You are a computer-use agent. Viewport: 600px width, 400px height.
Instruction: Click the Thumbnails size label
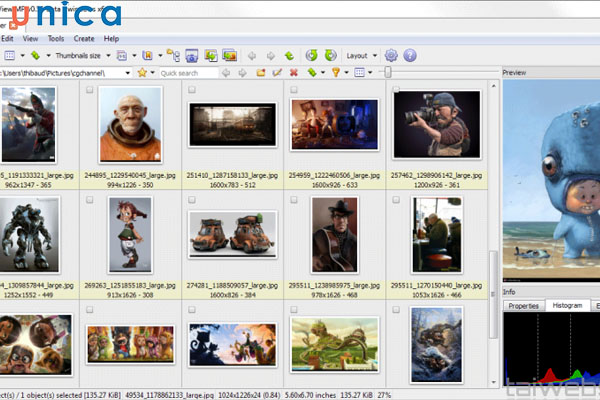pyautogui.click(x=78, y=56)
